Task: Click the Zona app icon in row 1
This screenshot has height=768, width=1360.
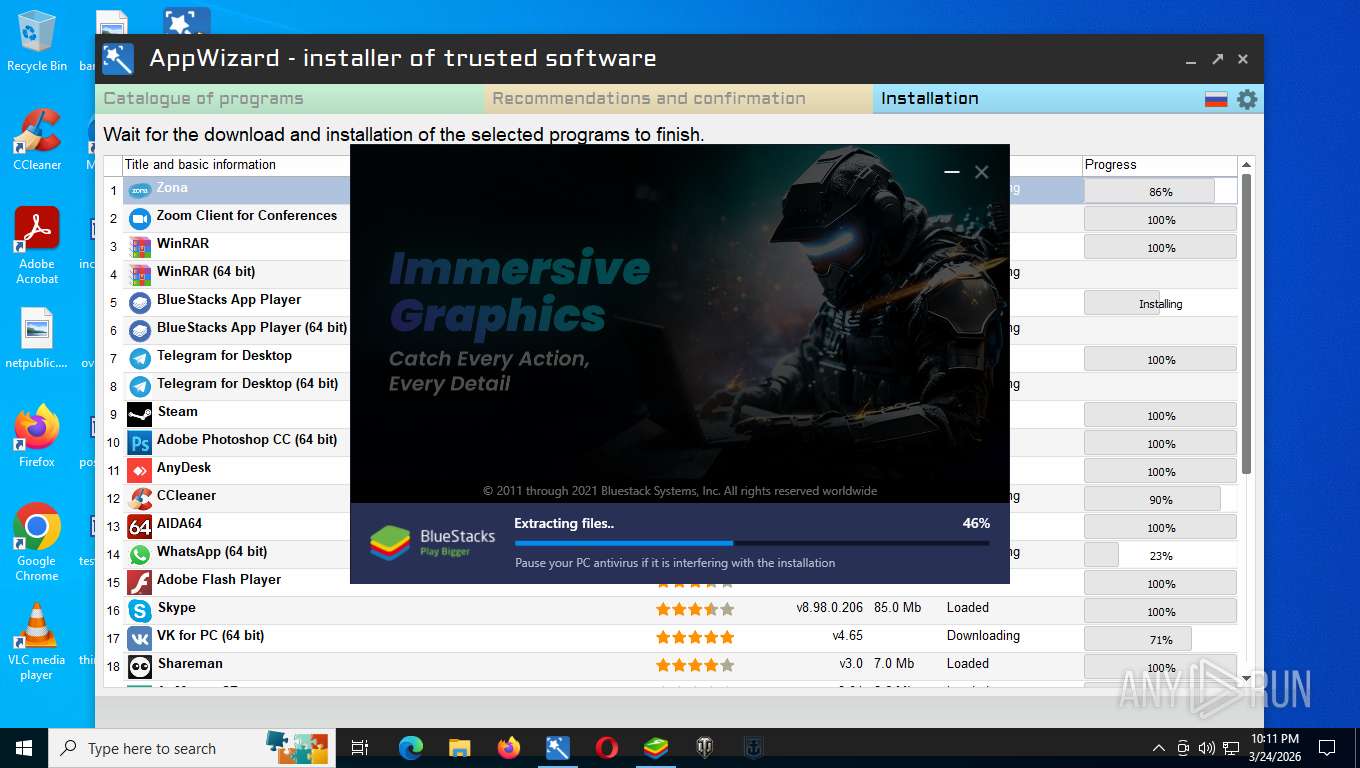Action: [x=140, y=190]
